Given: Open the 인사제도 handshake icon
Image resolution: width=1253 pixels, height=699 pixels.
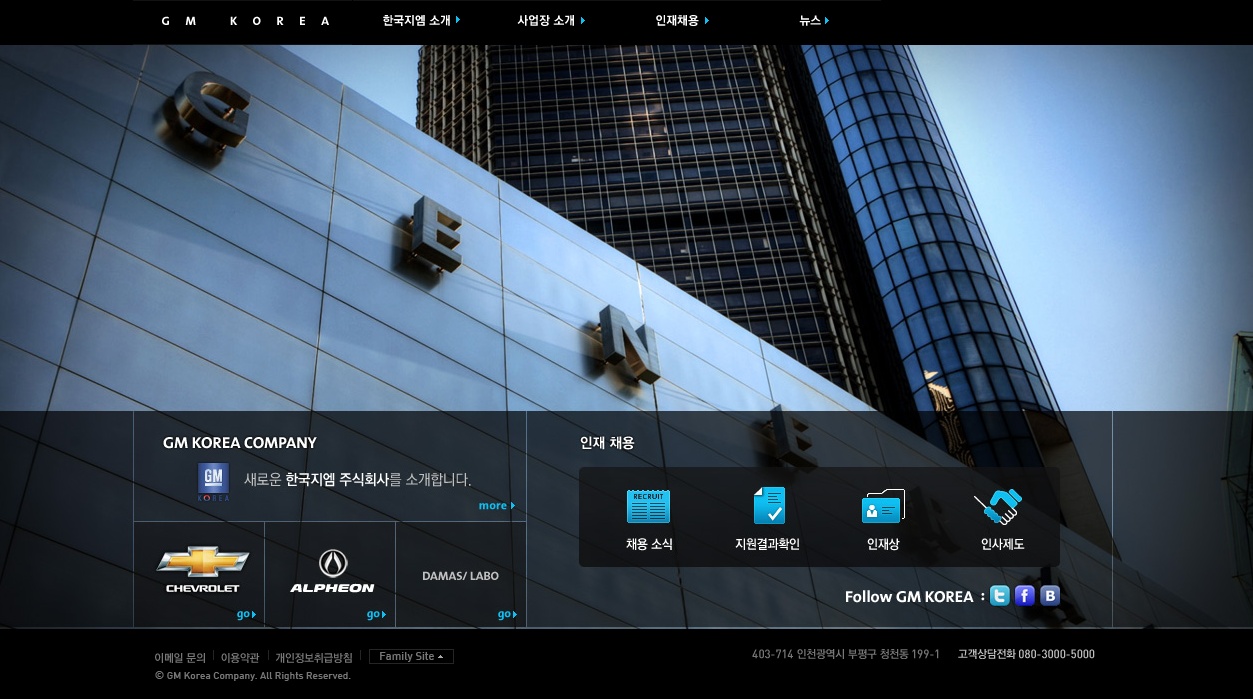Looking at the screenshot, I should (998, 507).
